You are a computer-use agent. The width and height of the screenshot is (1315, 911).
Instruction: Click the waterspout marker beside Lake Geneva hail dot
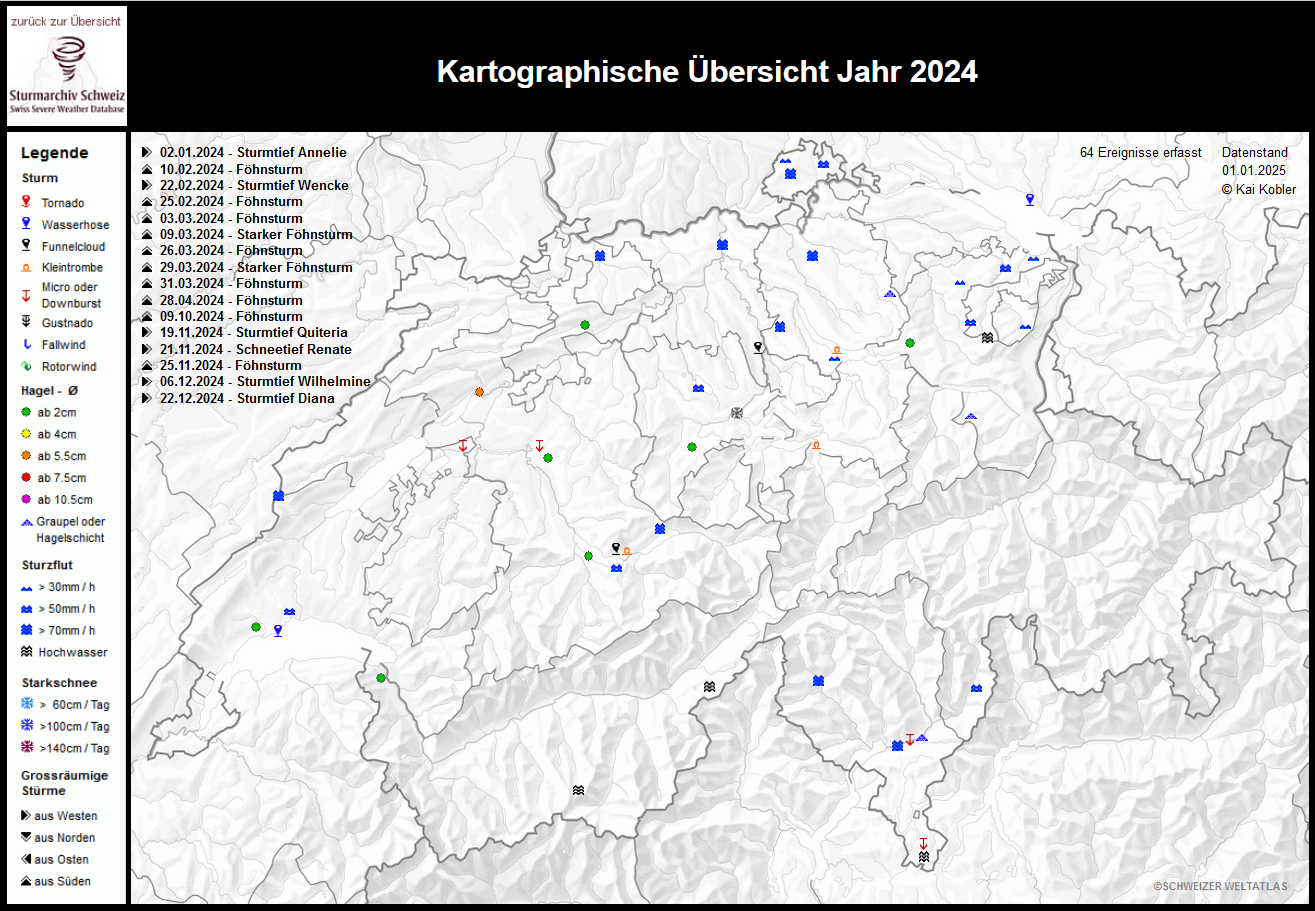click(278, 630)
